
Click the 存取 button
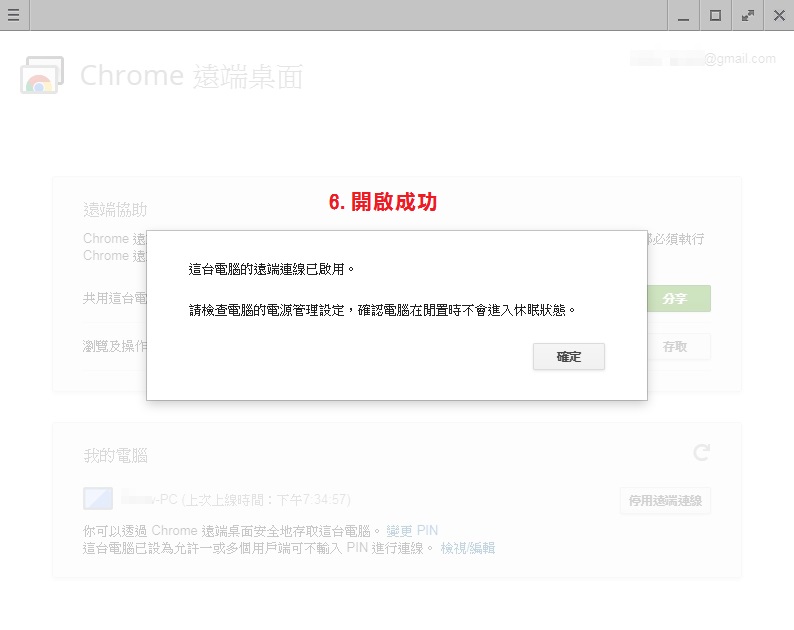point(675,346)
